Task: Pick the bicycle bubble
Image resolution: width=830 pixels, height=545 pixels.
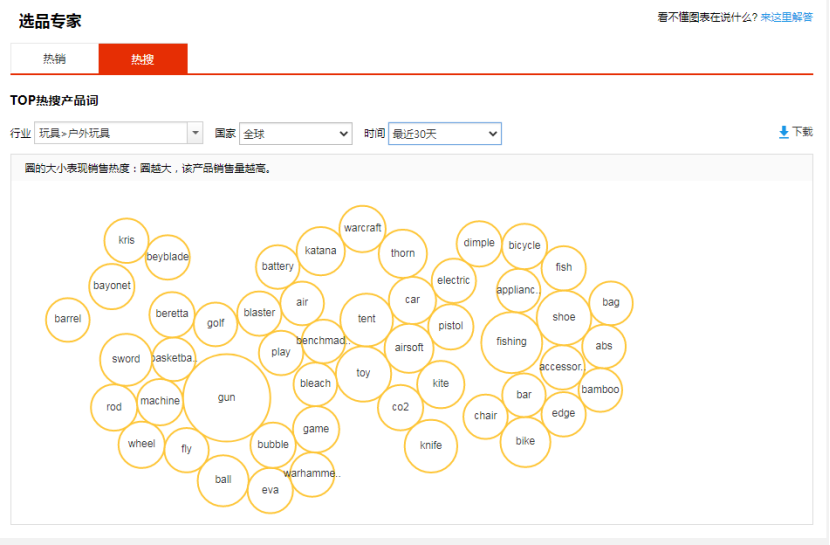Action: click(x=524, y=246)
